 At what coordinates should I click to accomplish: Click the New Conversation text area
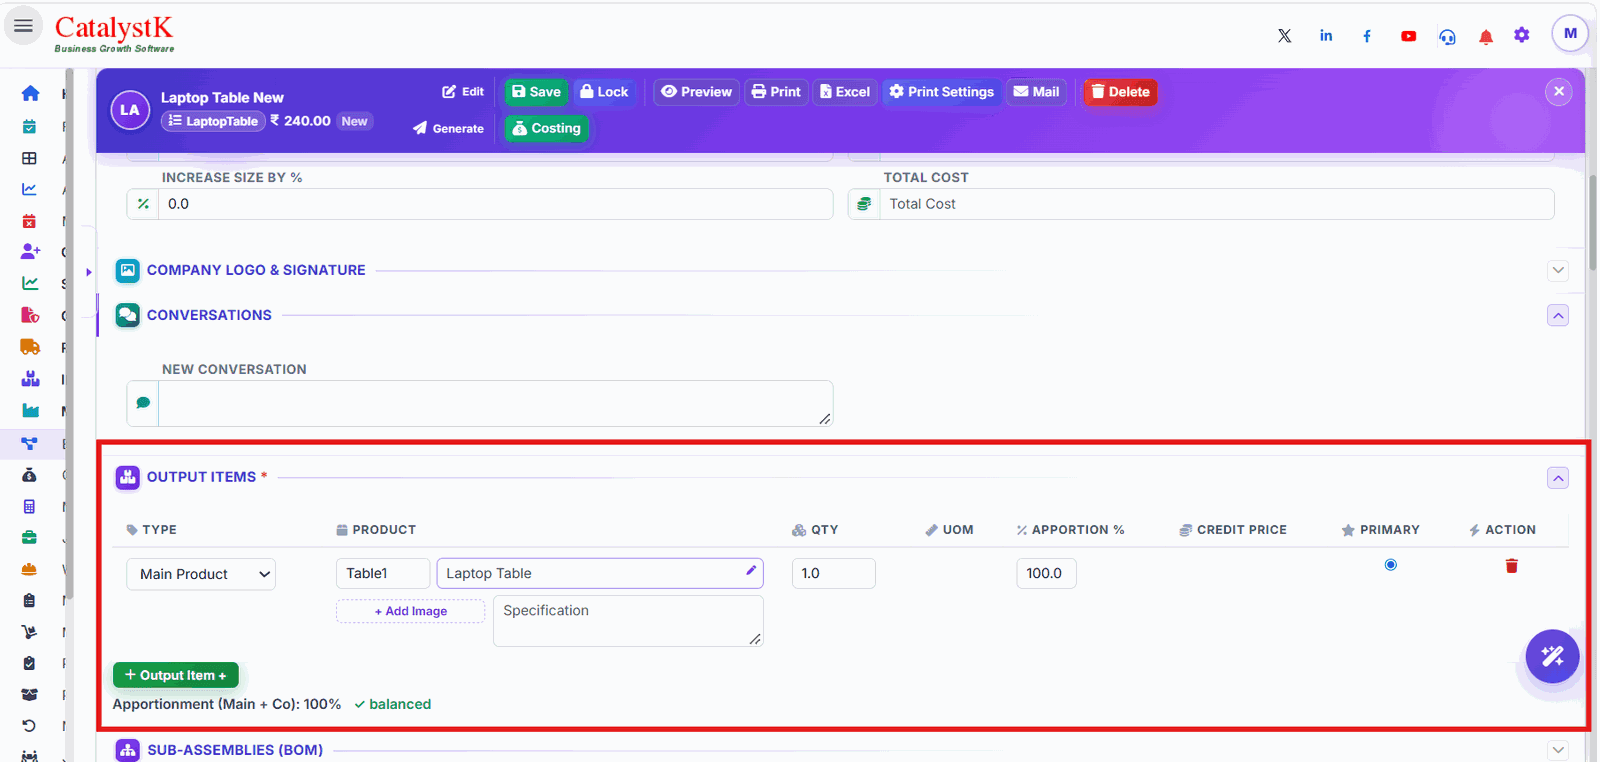pos(495,403)
